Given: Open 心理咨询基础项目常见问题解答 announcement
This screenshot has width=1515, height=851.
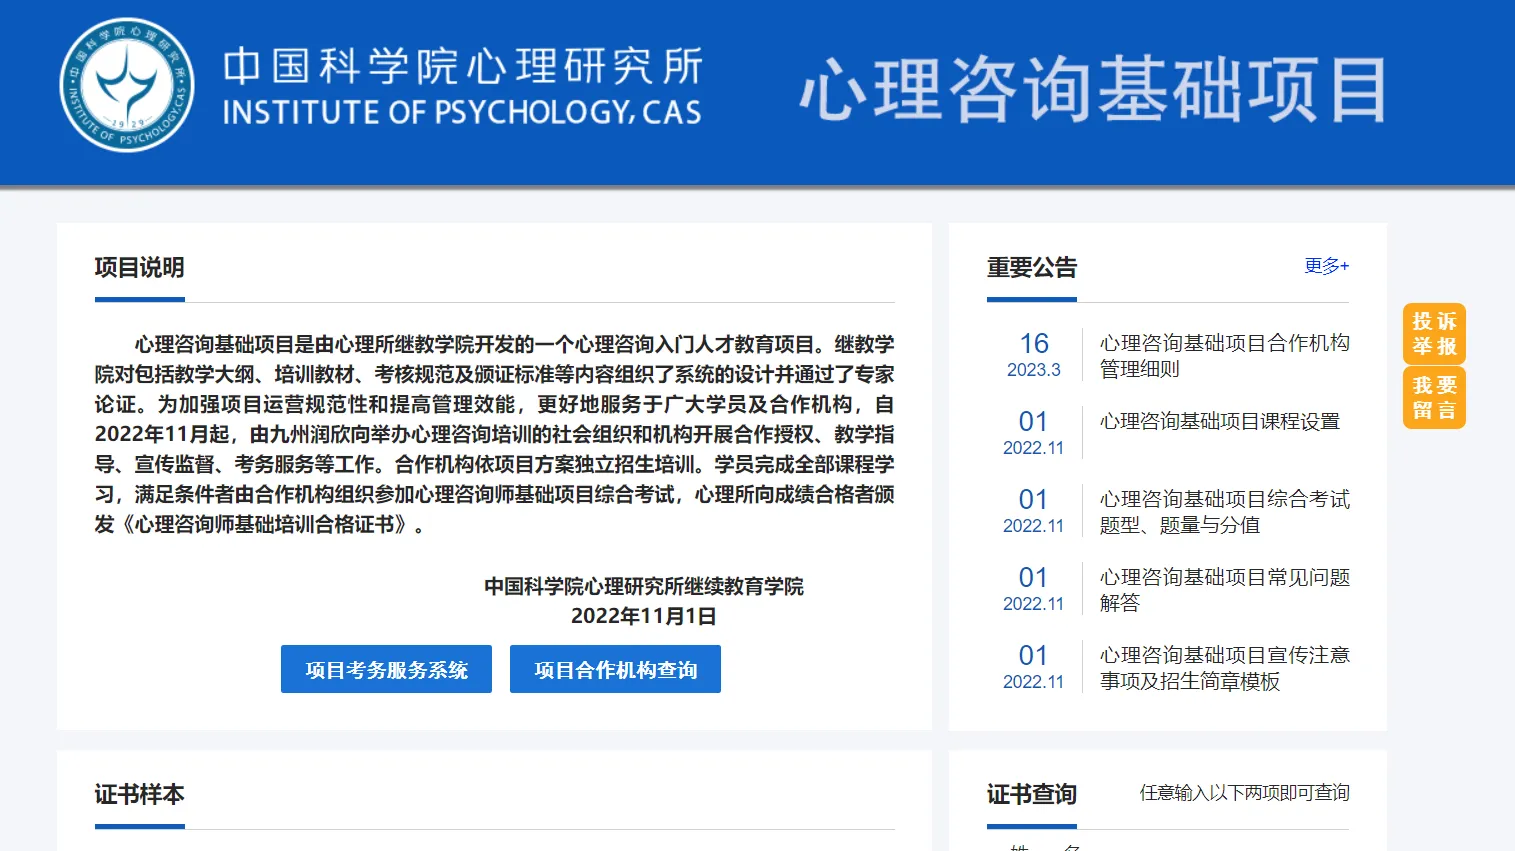Looking at the screenshot, I should (x=1224, y=590).
